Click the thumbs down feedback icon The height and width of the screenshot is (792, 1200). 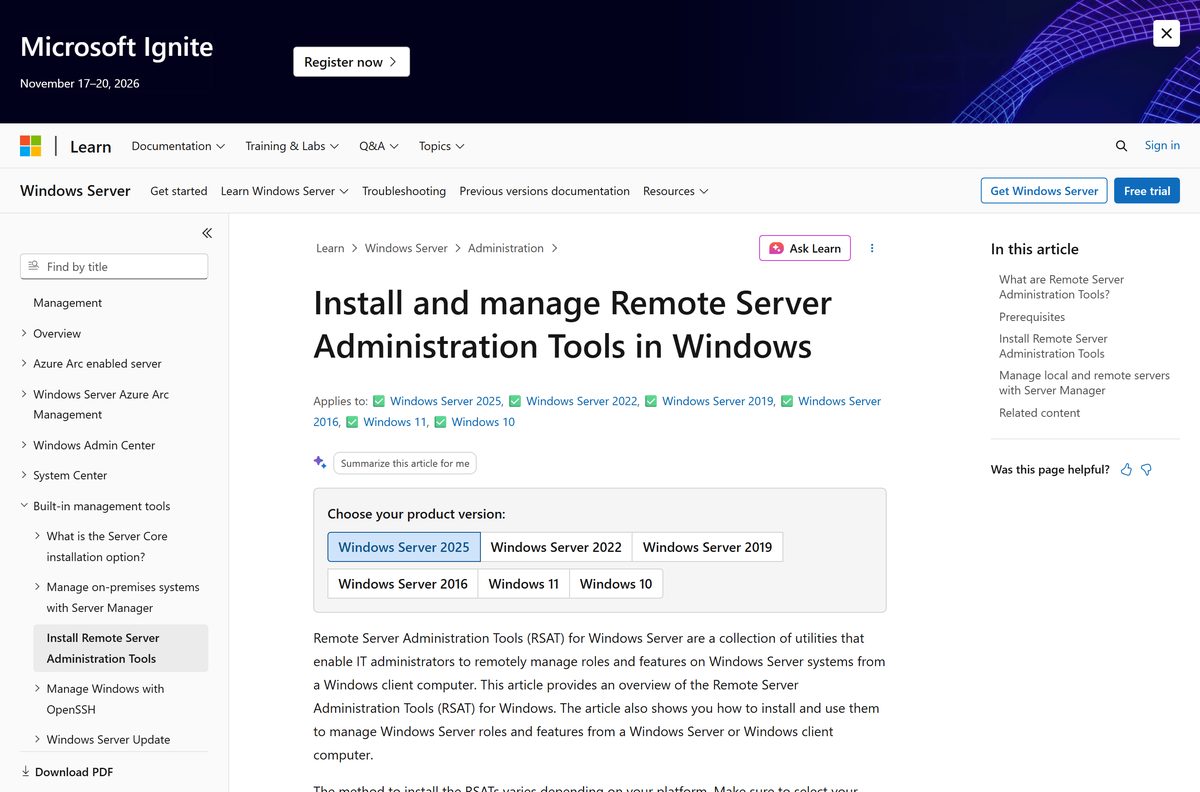(x=1146, y=470)
